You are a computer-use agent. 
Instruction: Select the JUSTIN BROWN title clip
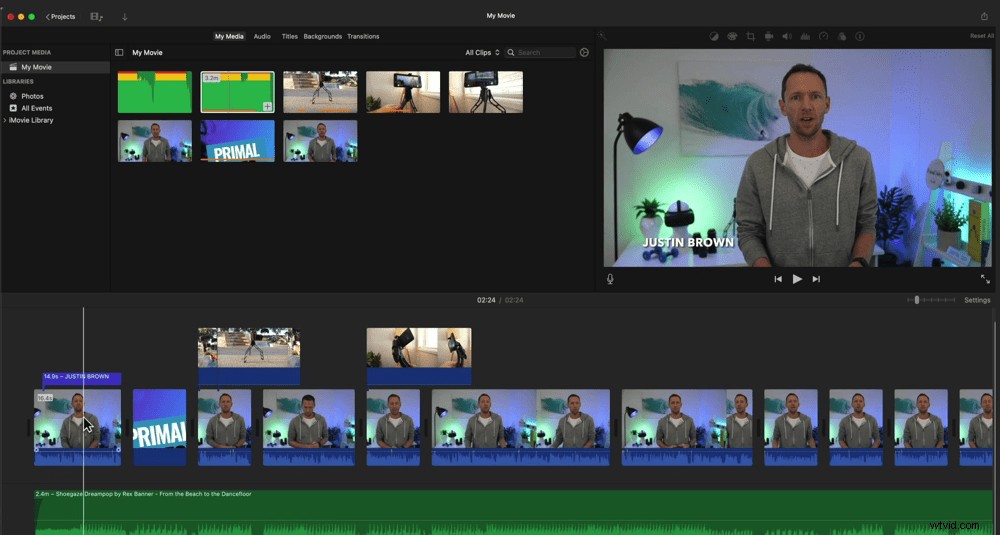tap(82, 377)
